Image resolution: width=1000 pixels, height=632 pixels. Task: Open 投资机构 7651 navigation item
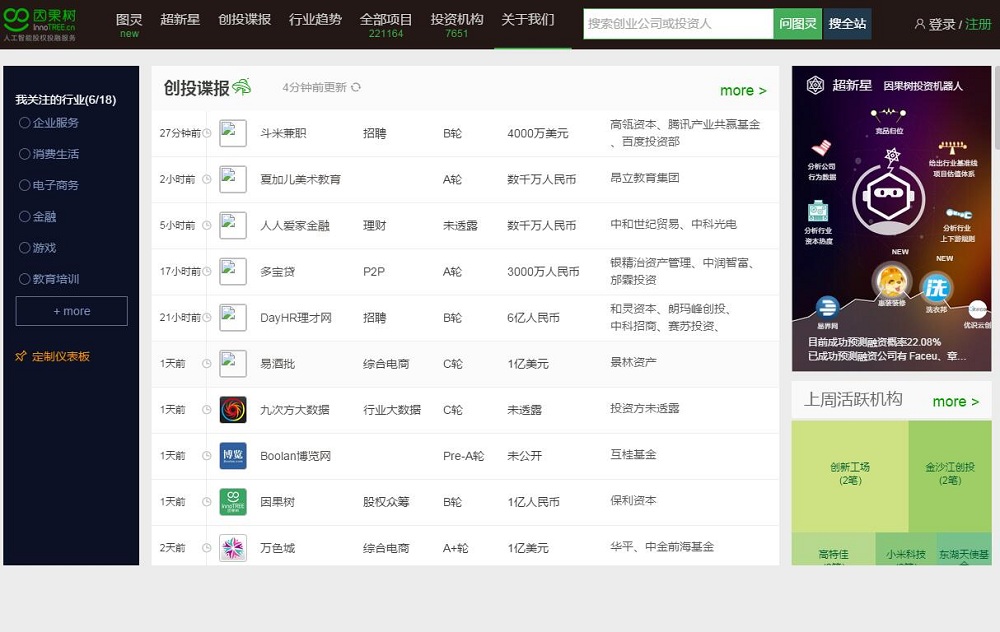click(x=457, y=25)
